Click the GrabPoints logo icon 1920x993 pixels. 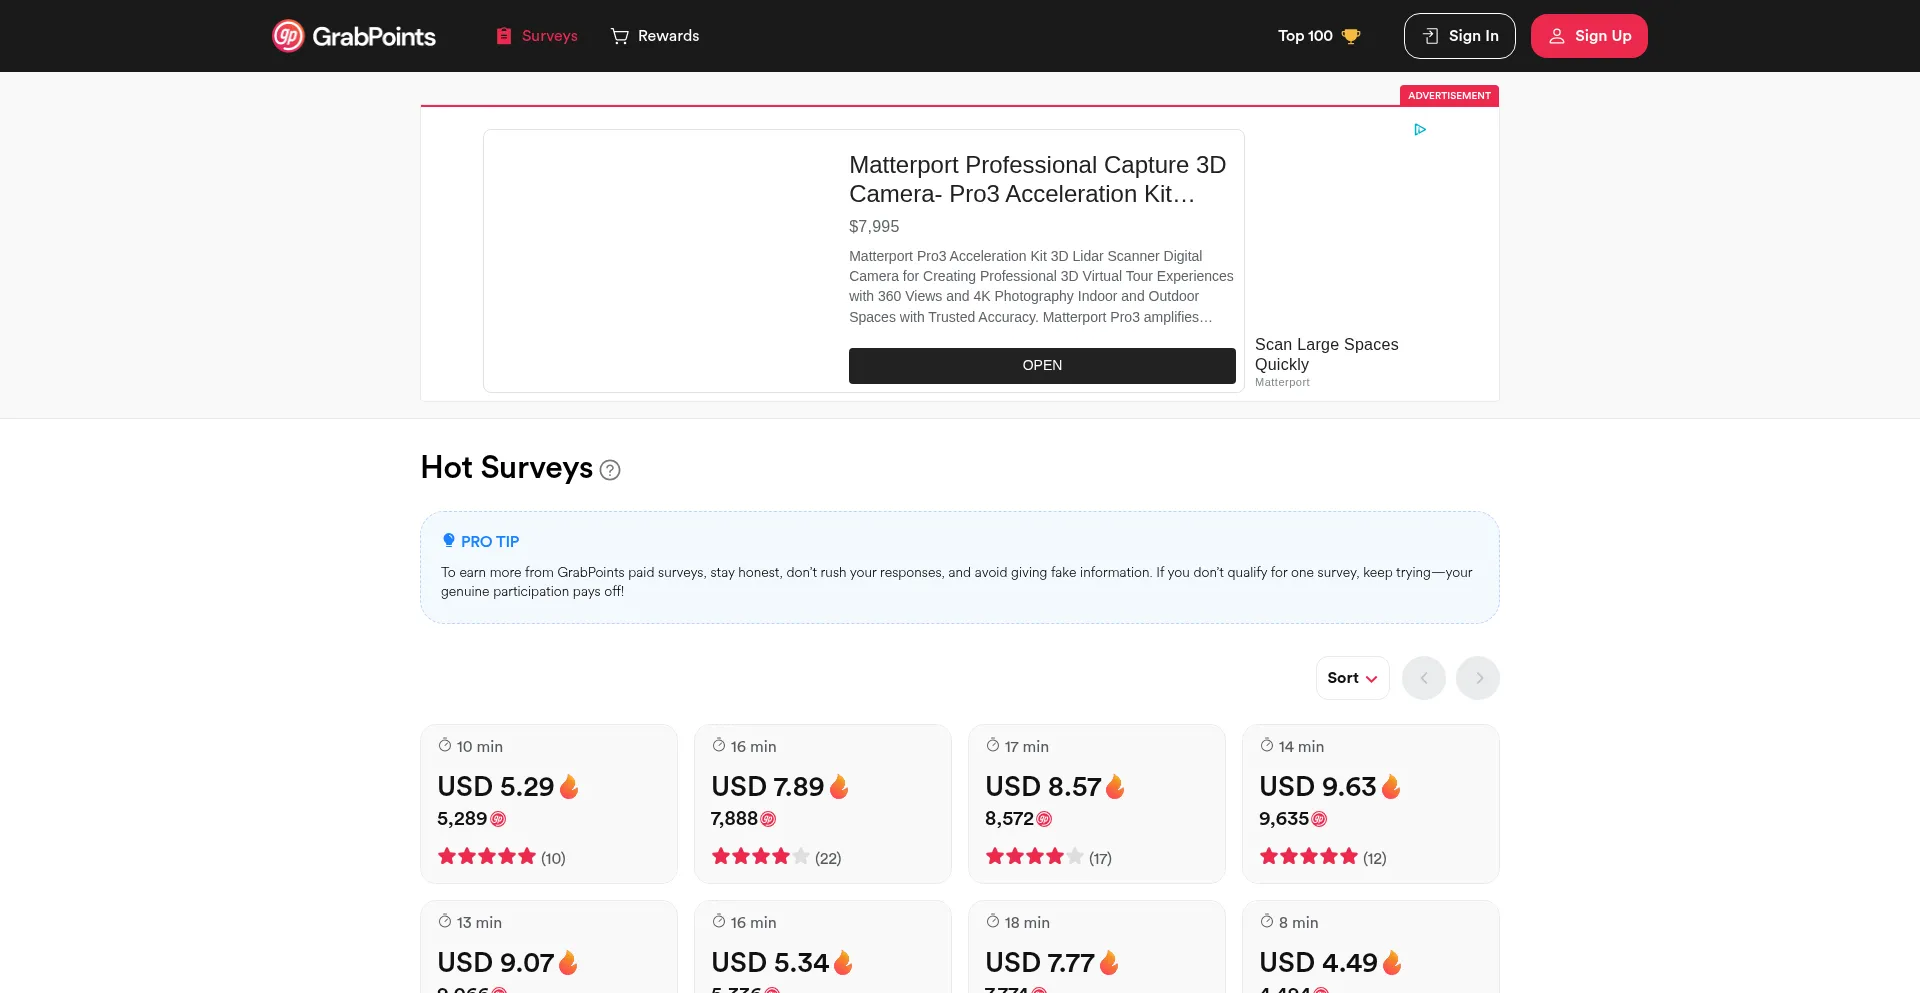click(288, 36)
